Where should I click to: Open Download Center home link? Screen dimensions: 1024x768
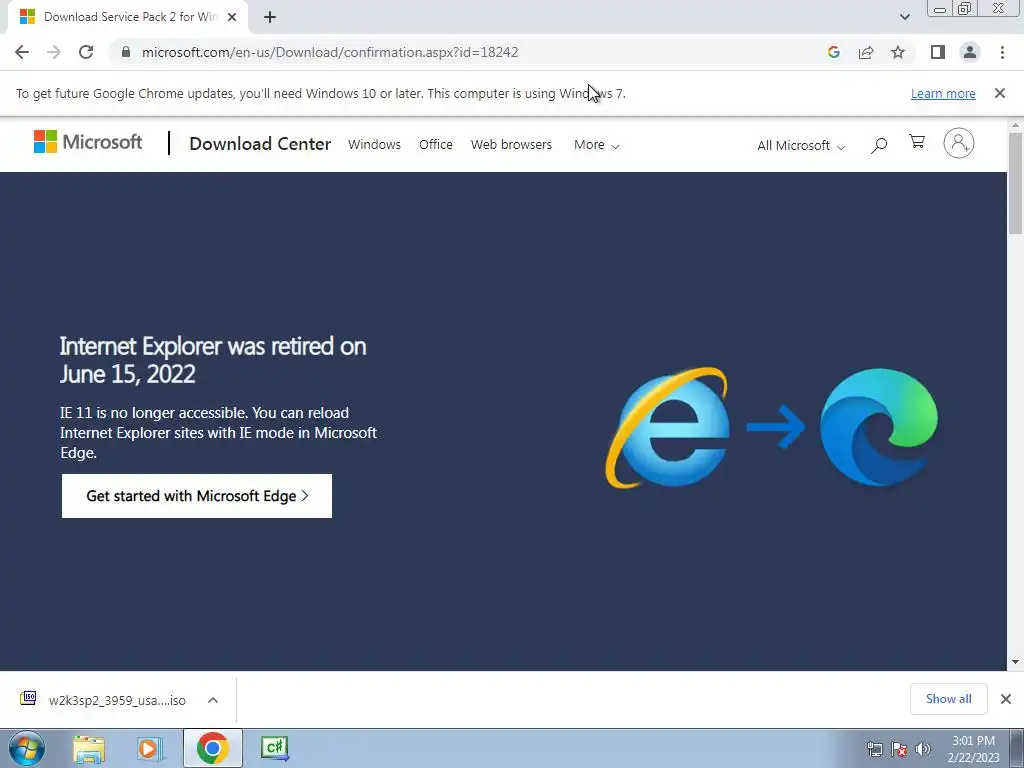point(260,144)
